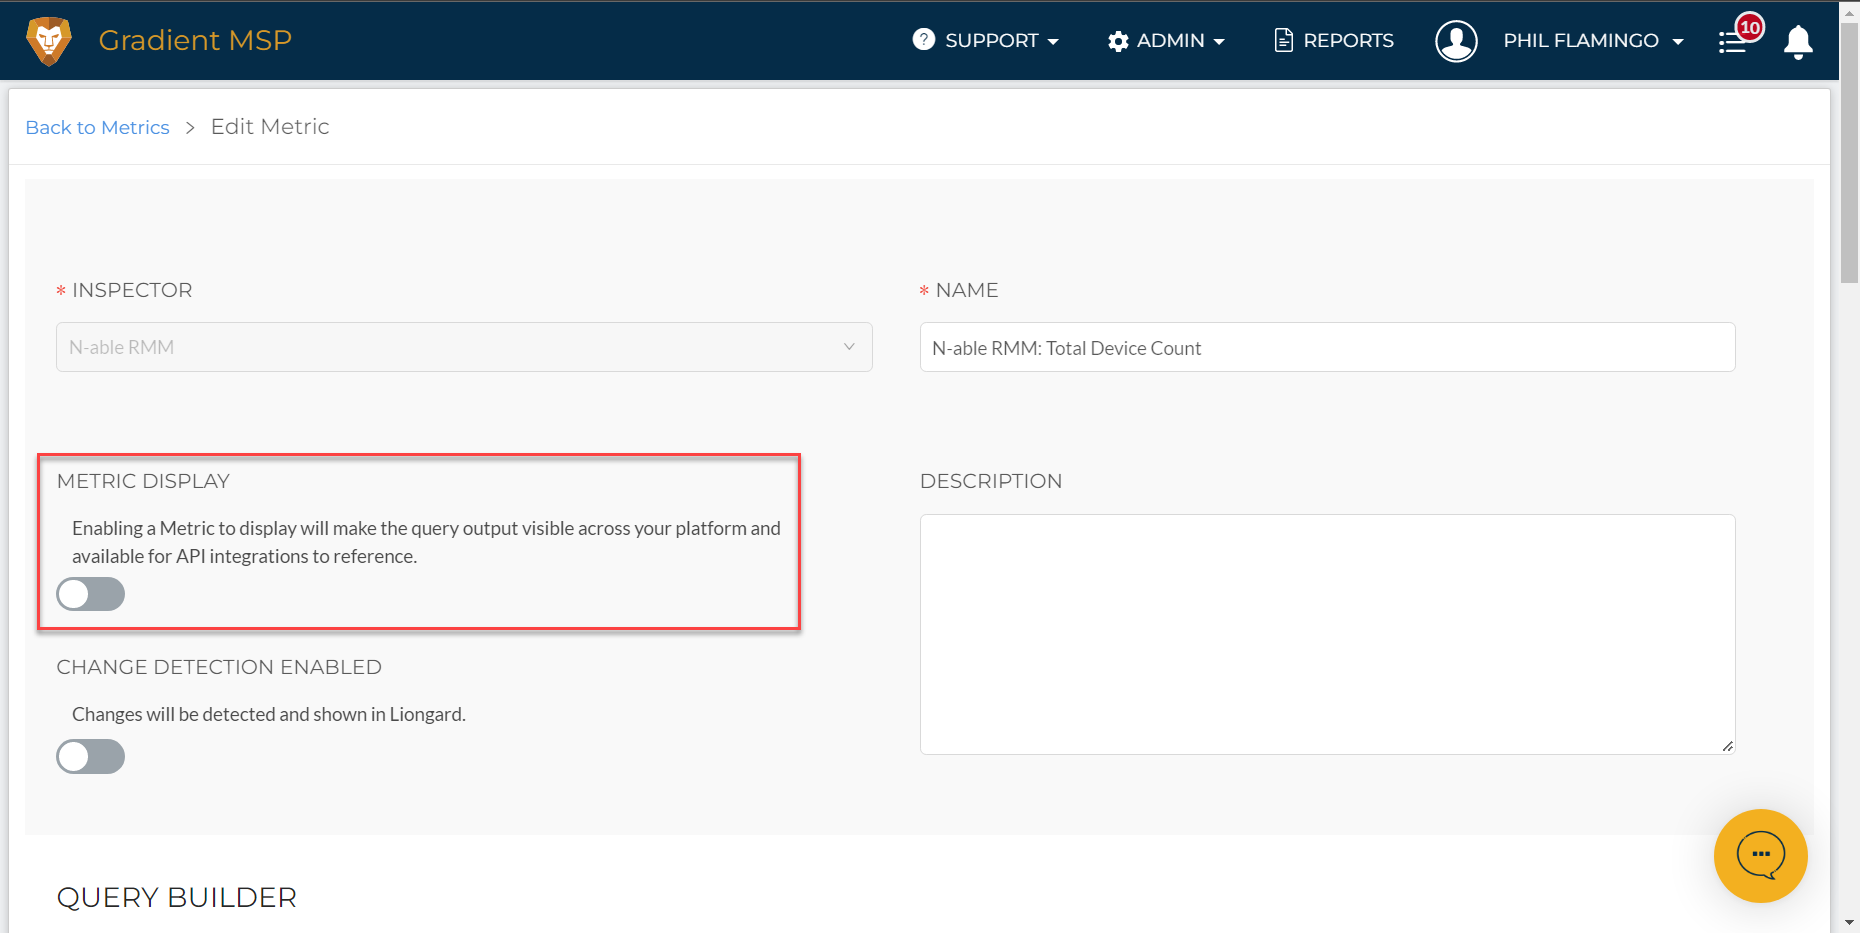Toggle the Metric Display switch
Image resolution: width=1860 pixels, height=933 pixels.
91,594
